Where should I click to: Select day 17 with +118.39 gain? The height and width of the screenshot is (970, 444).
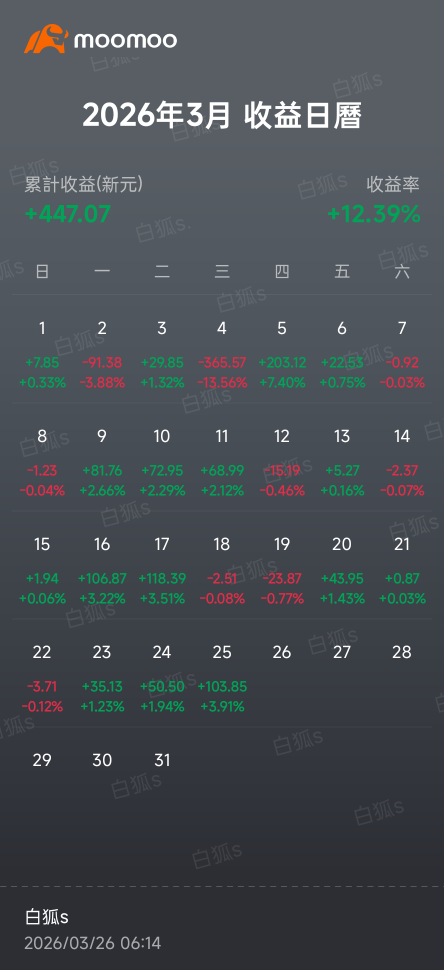pyautogui.click(x=162, y=571)
